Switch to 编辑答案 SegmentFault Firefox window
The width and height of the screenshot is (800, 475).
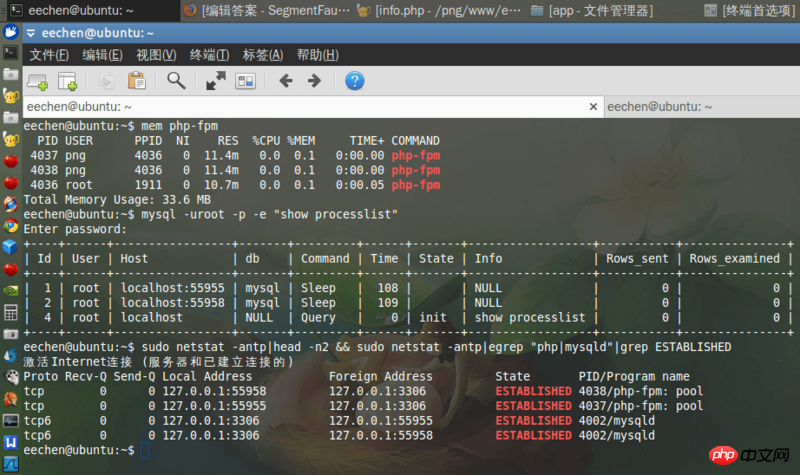tap(267, 10)
